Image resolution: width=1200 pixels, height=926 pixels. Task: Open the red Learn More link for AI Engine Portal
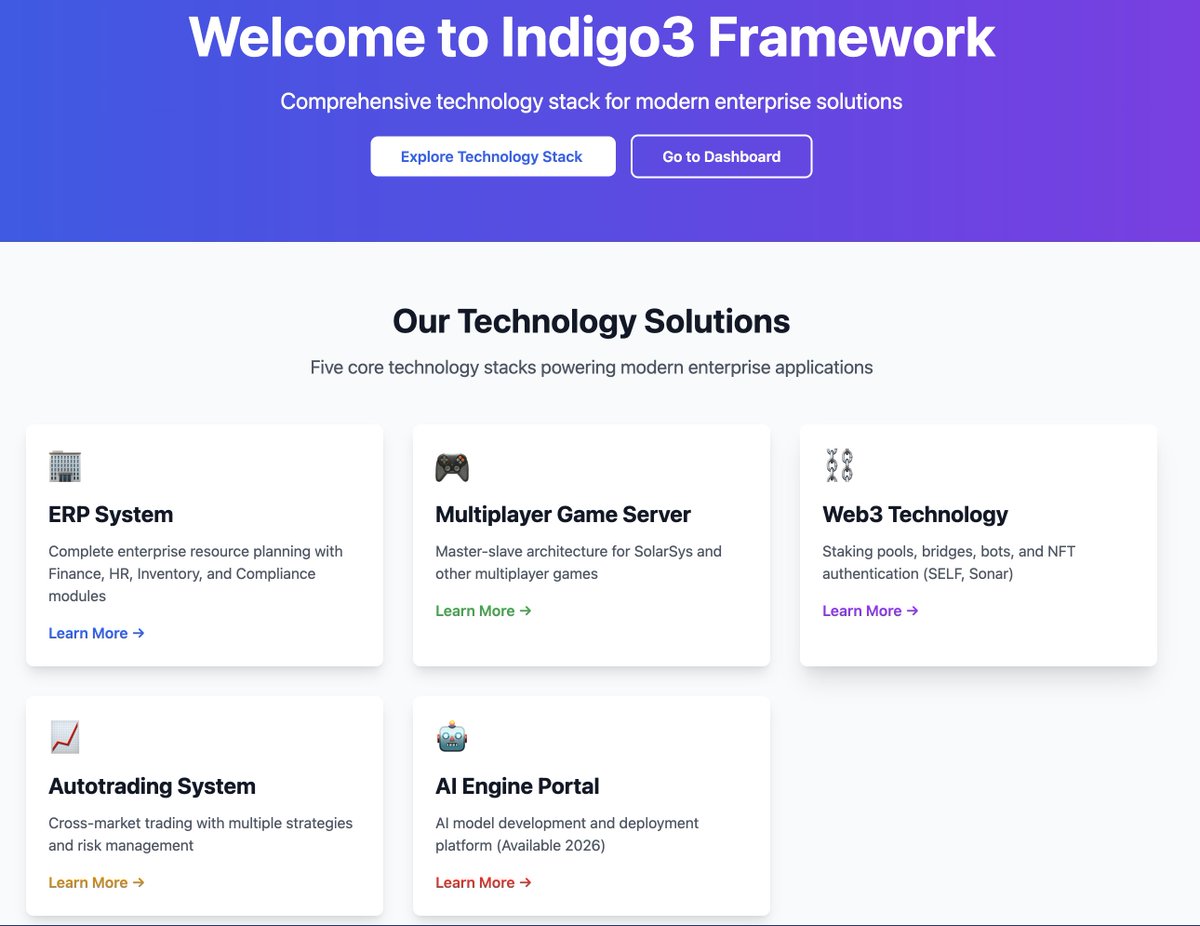click(x=483, y=883)
